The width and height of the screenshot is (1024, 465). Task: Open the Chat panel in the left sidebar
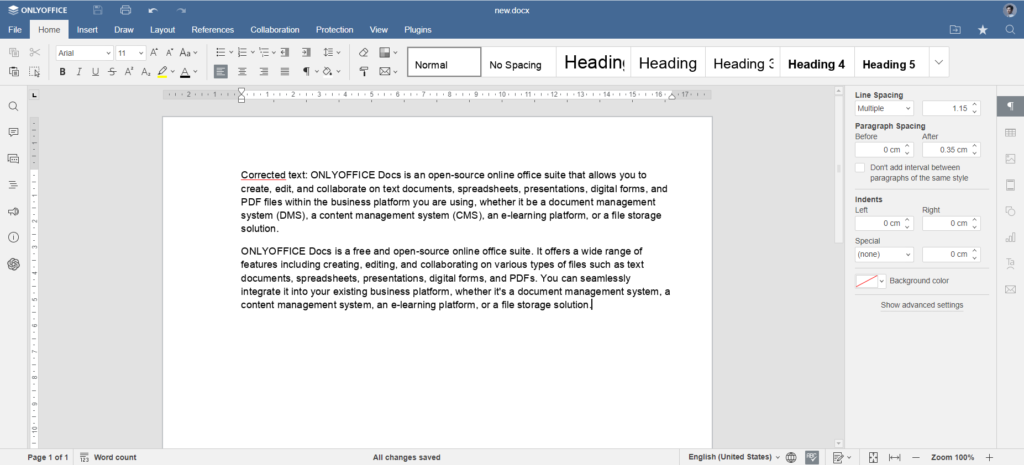pos(13,158)
